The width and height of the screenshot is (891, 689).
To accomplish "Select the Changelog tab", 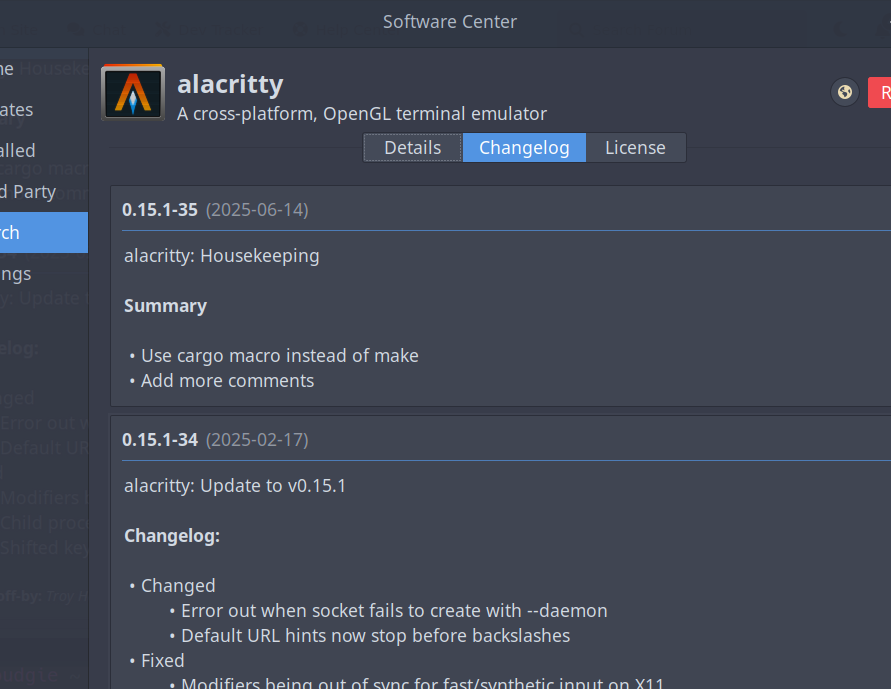I will pyautogui.click(x=524, y=148).
